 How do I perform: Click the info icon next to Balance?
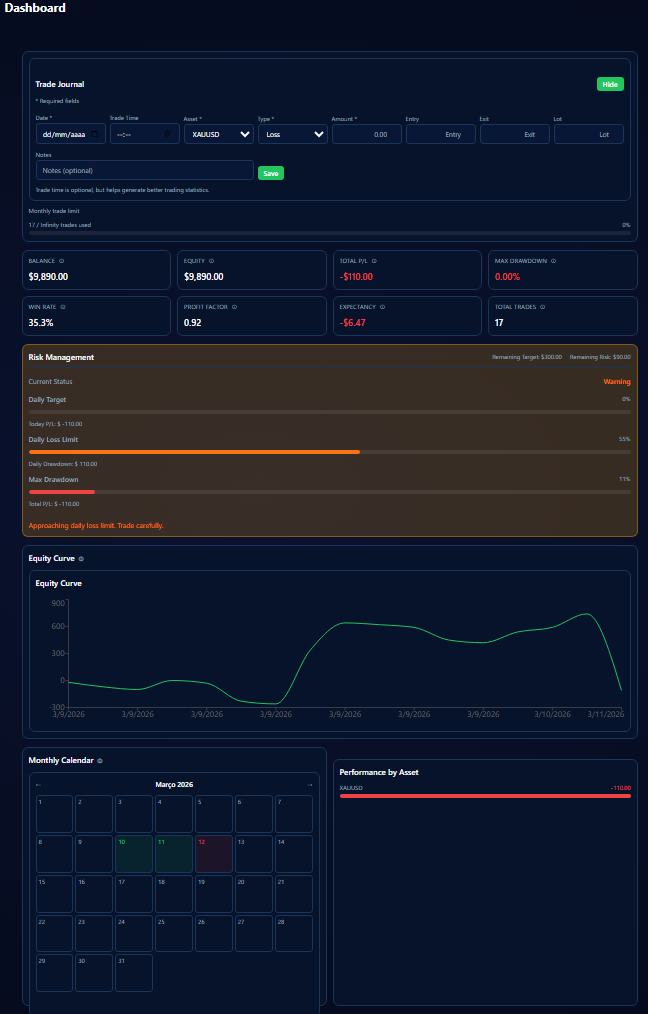pyautogui.click(x=62, y=261)
